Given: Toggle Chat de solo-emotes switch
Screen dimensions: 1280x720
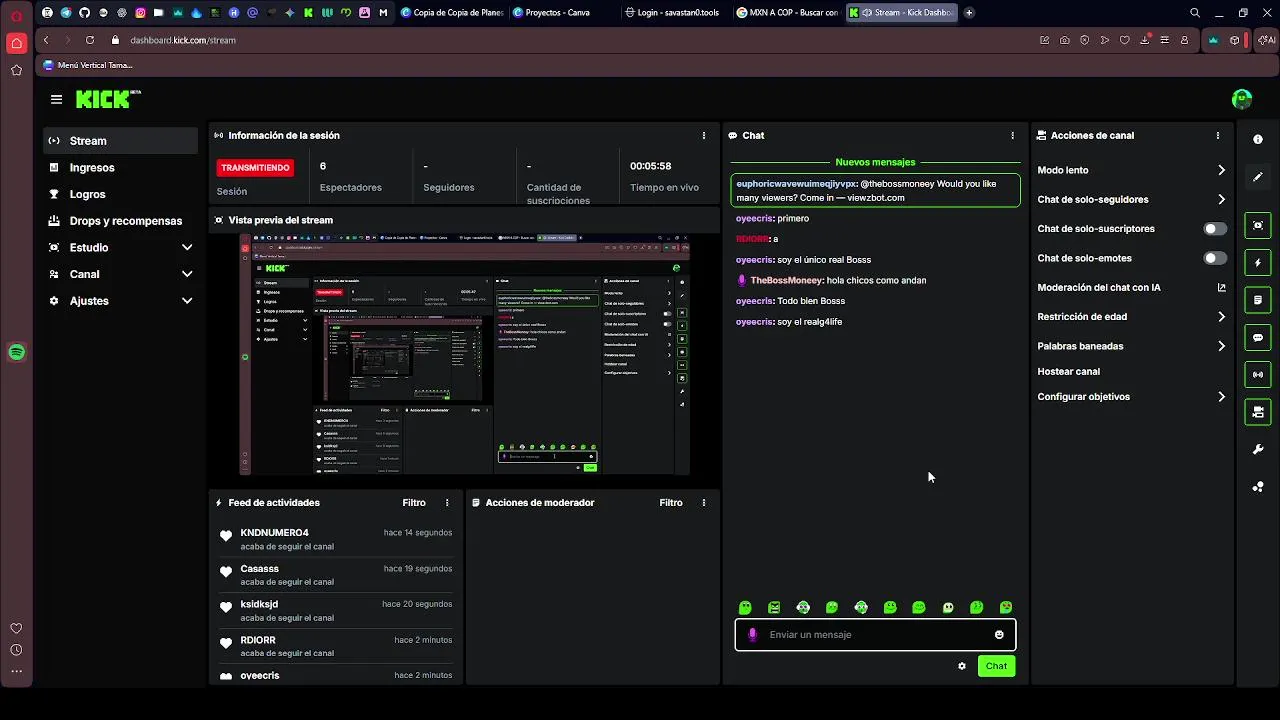Looking at the screenshot, I should (1215, 258).
